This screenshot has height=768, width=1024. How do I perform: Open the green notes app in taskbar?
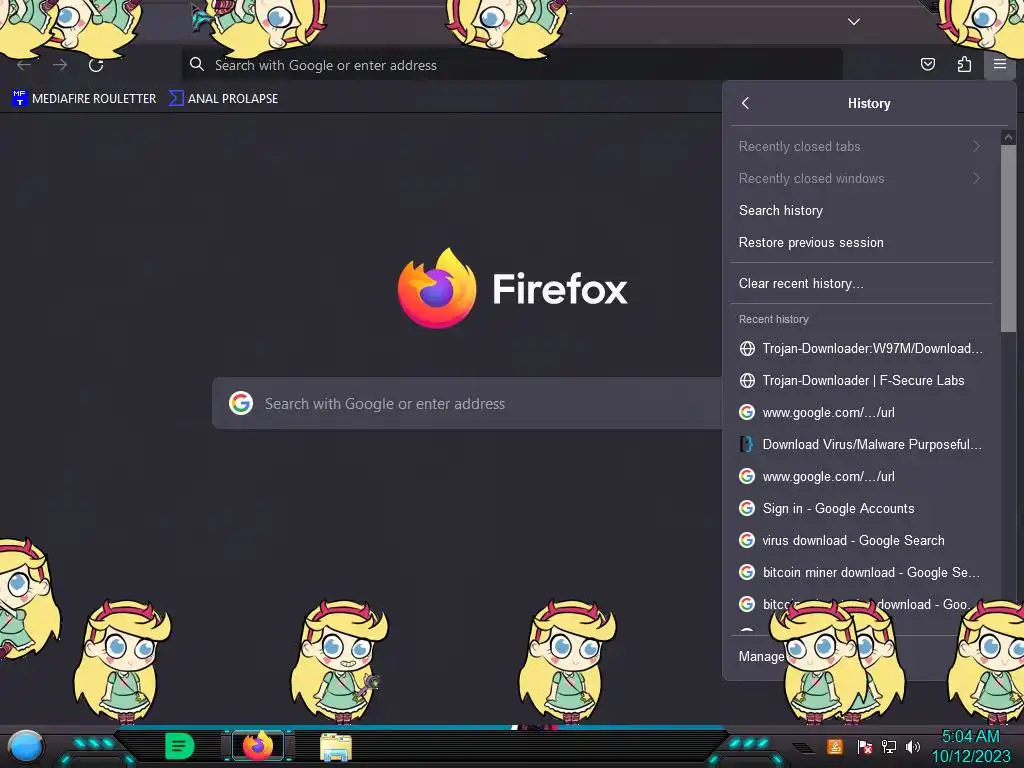pyautogui.click(x=179, y=746)
